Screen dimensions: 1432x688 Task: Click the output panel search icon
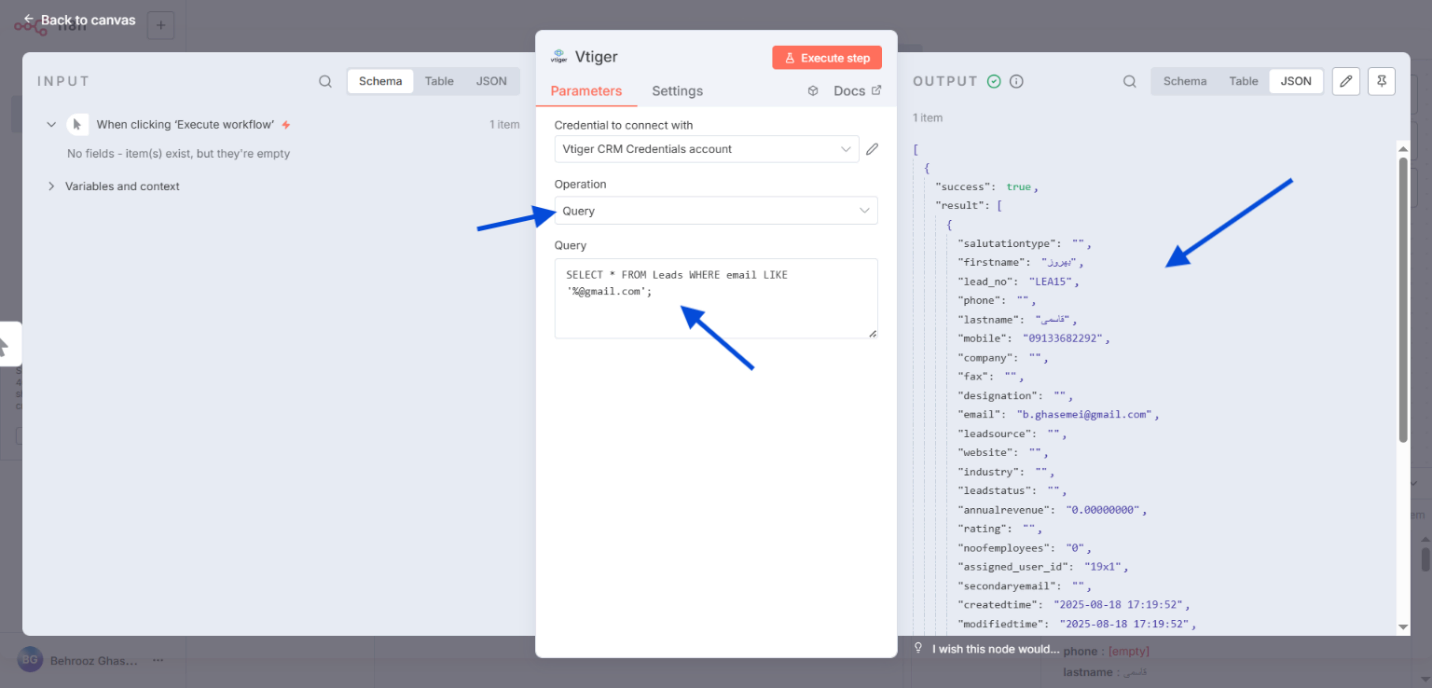[x=1129, y=82]
